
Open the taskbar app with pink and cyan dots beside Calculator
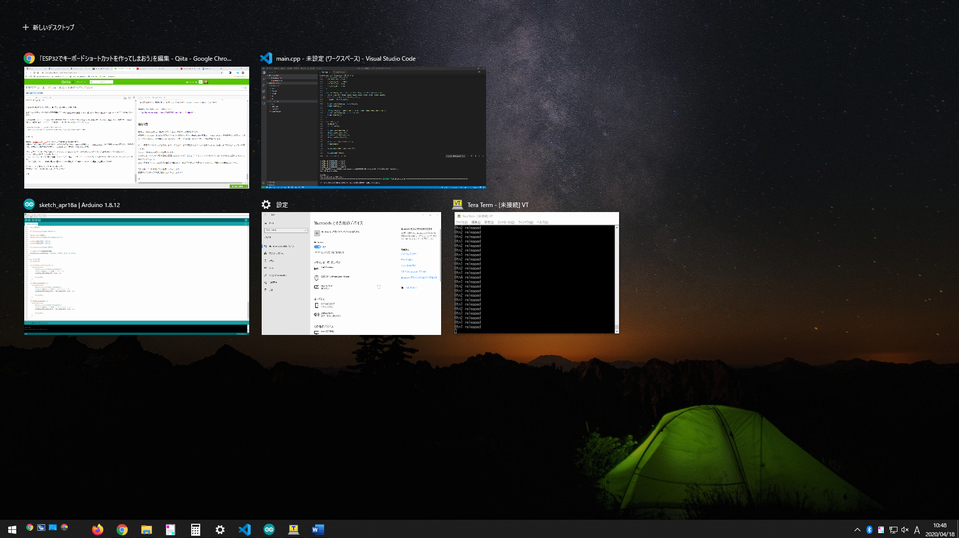171,529
